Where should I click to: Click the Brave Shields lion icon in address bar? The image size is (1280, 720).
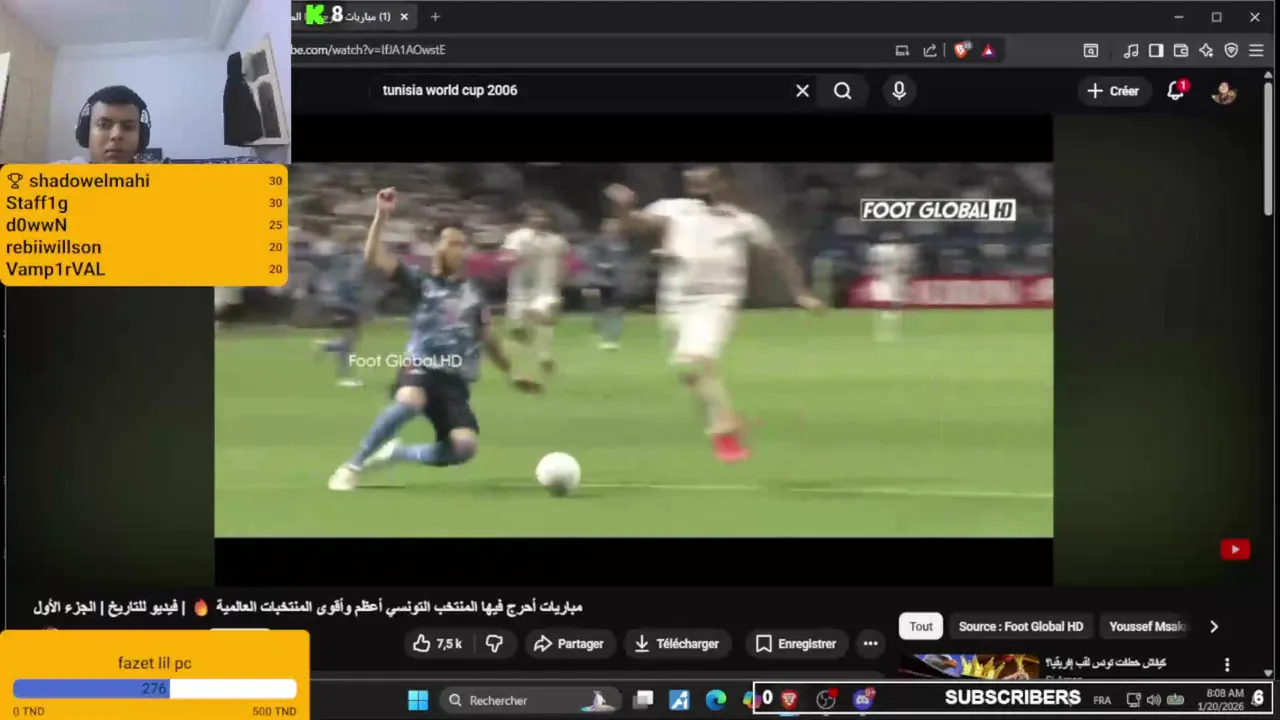click(x=961, y=50)
